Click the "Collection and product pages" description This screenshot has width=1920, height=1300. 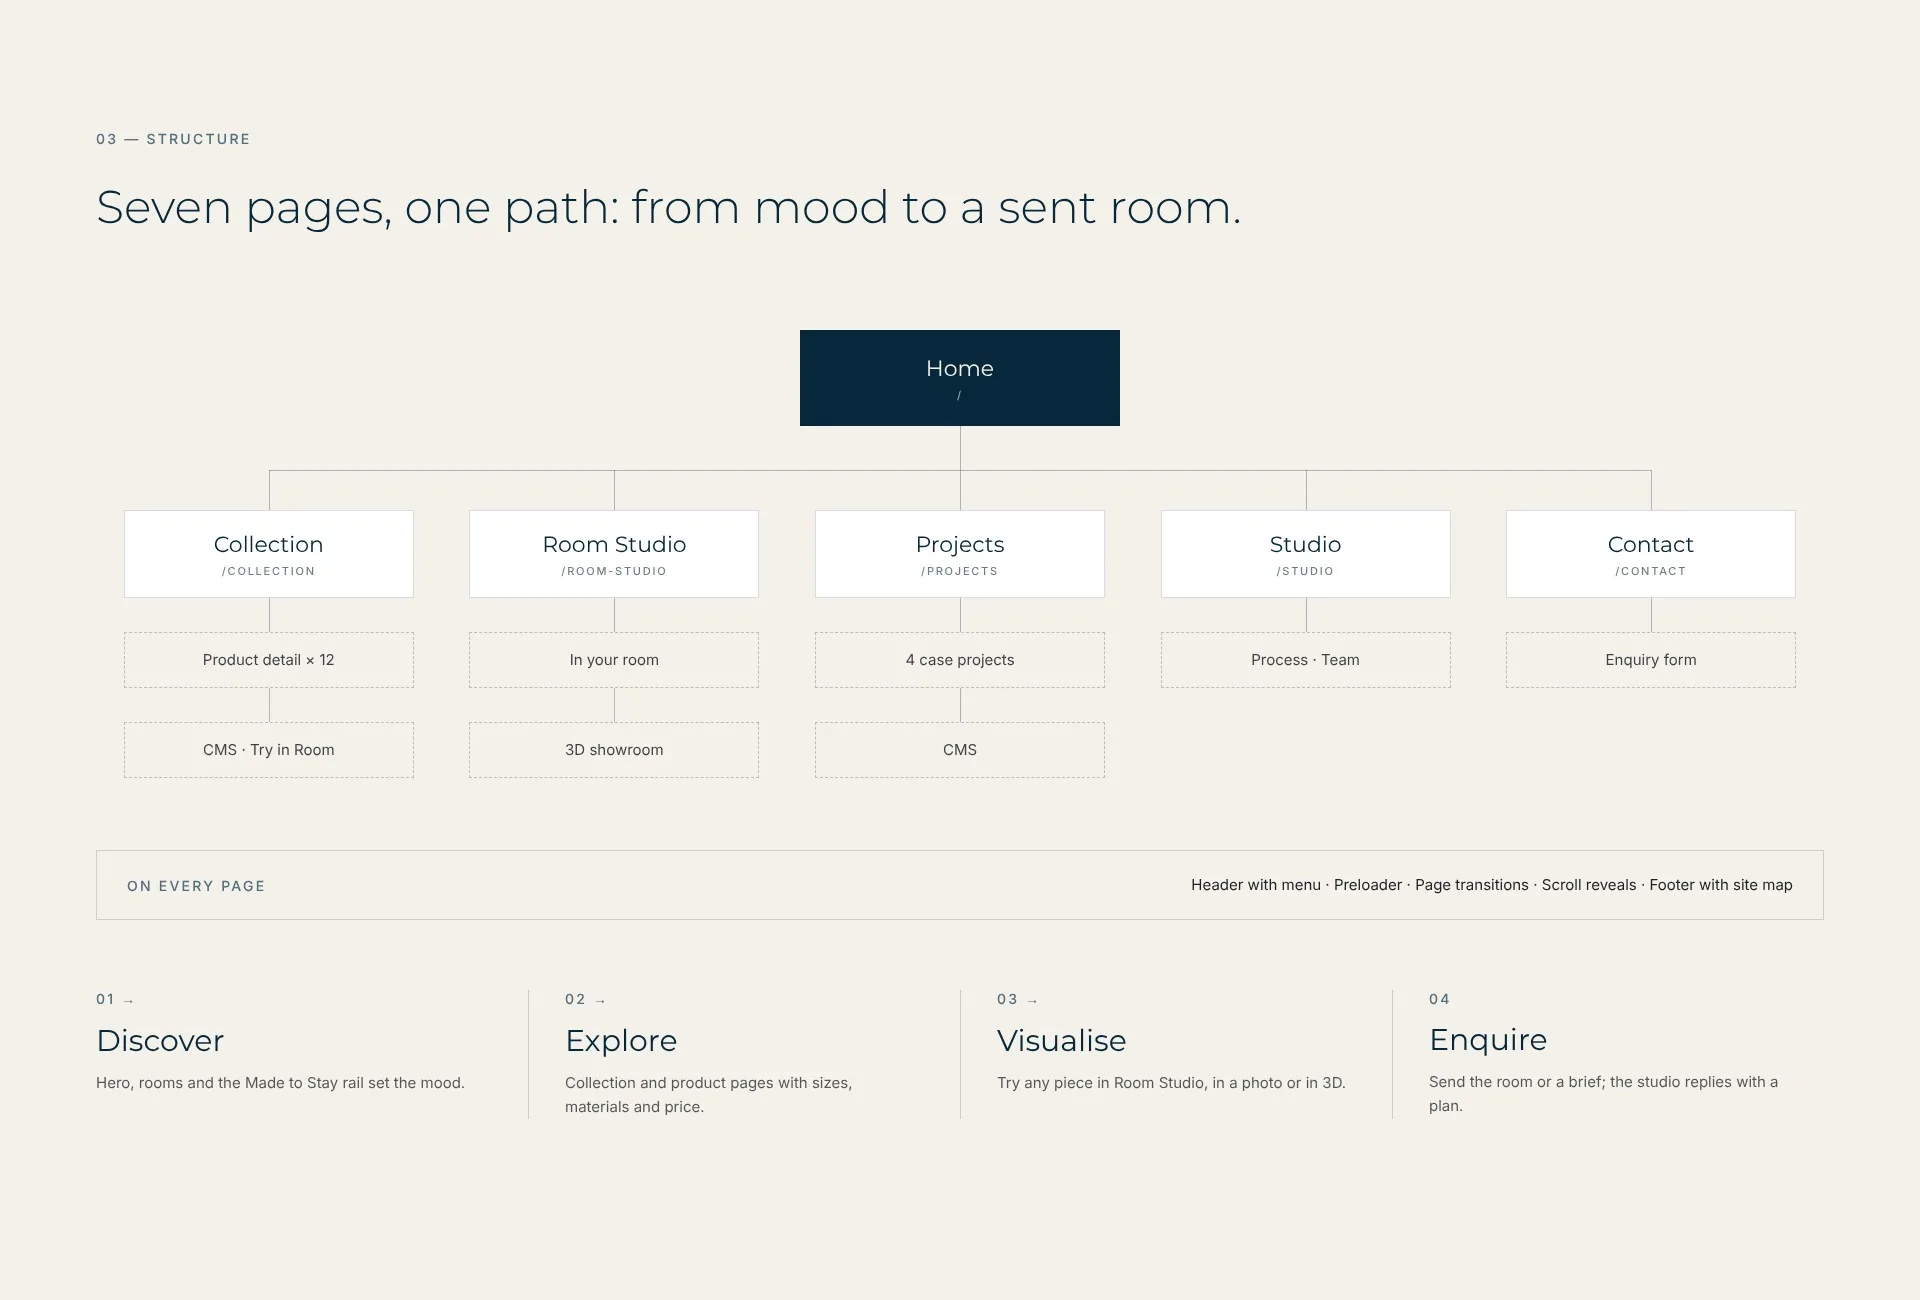tap(708, 1095)
